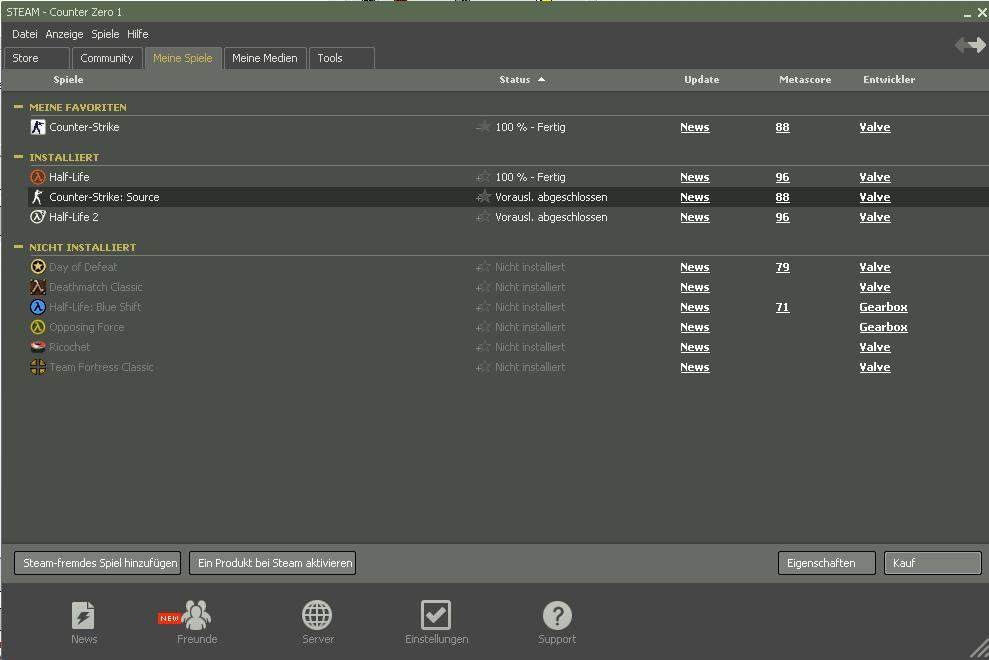Sort by the Spiele column header
The height and width of the screenshot is (660, 989).
pyautogui.click(x=68, y=80)
